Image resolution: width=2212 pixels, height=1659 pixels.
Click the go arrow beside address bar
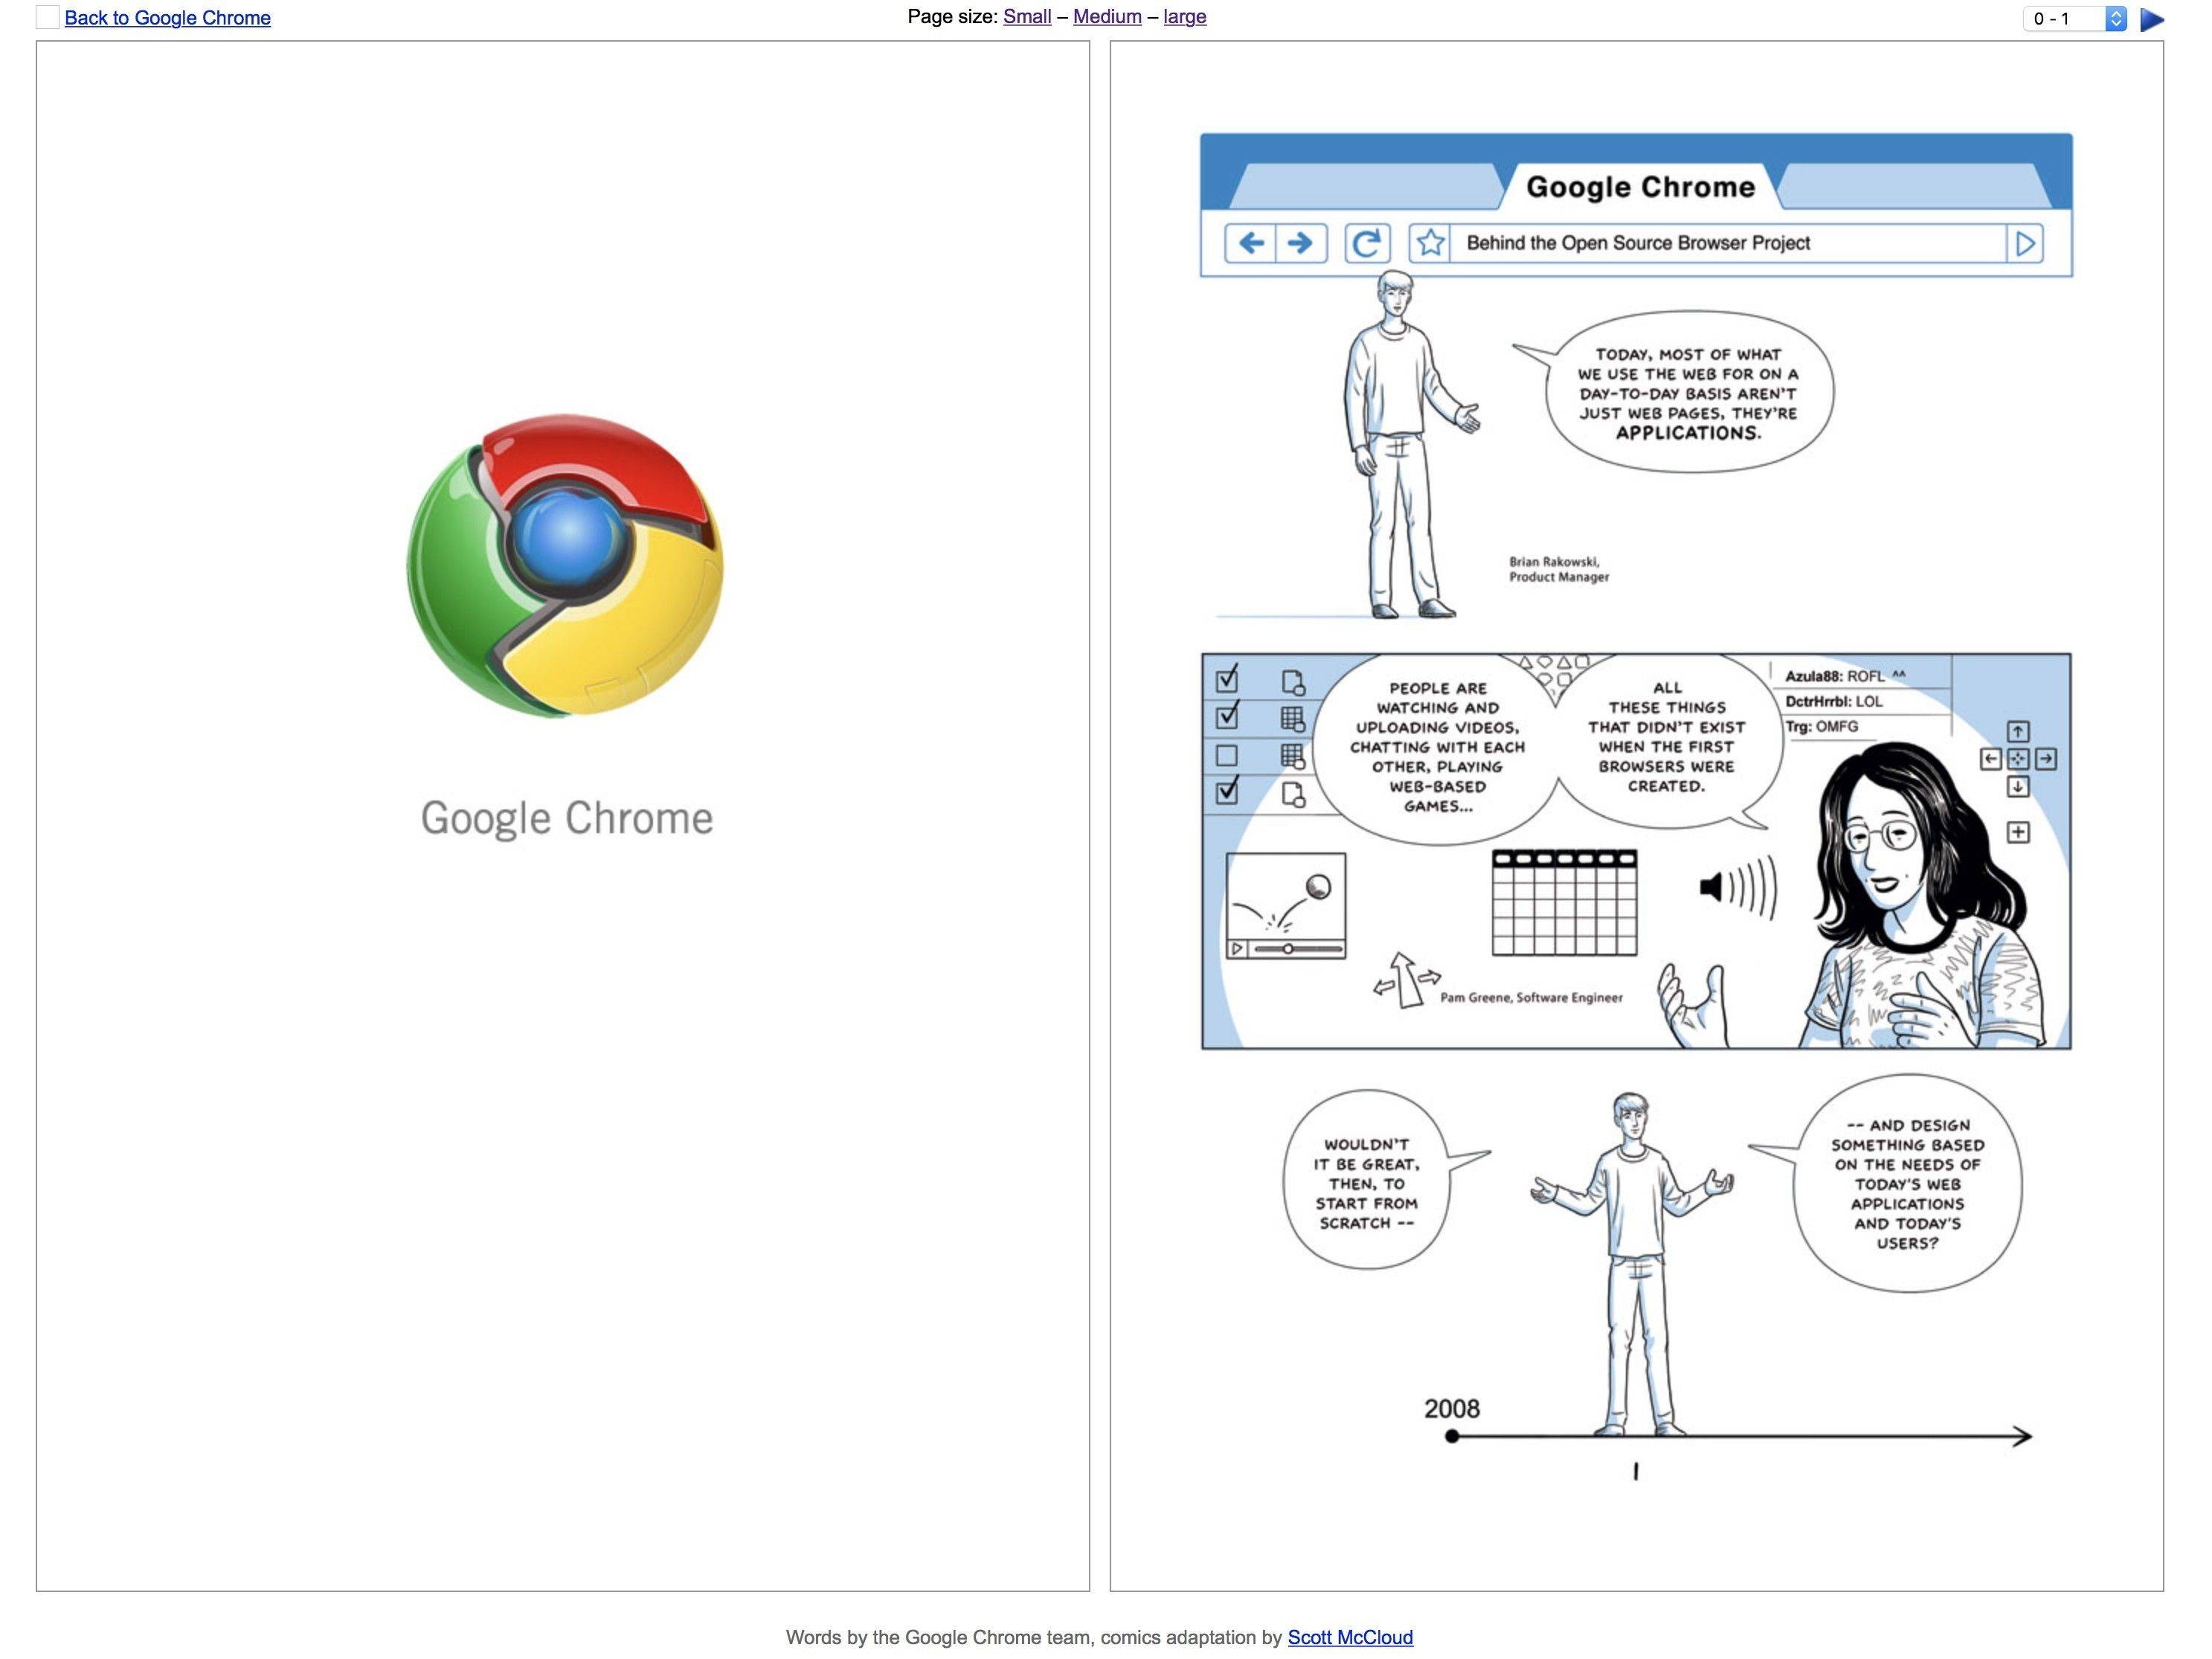tap(2025, 244)
